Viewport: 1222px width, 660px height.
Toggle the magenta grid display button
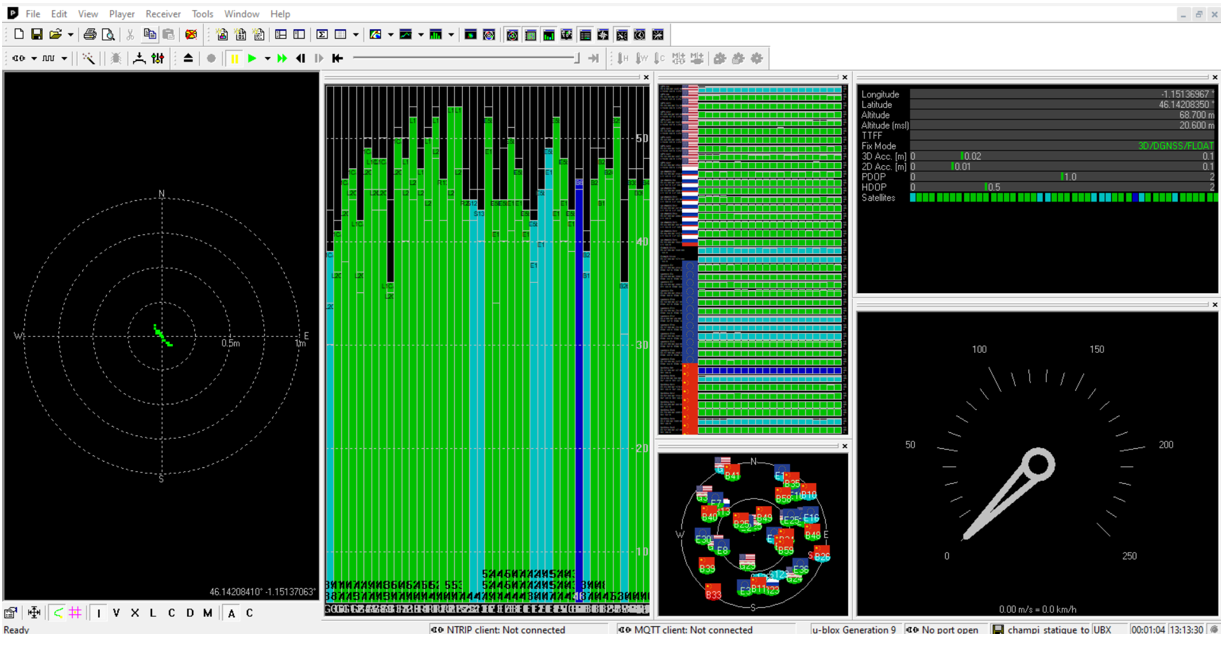(75, 613)
